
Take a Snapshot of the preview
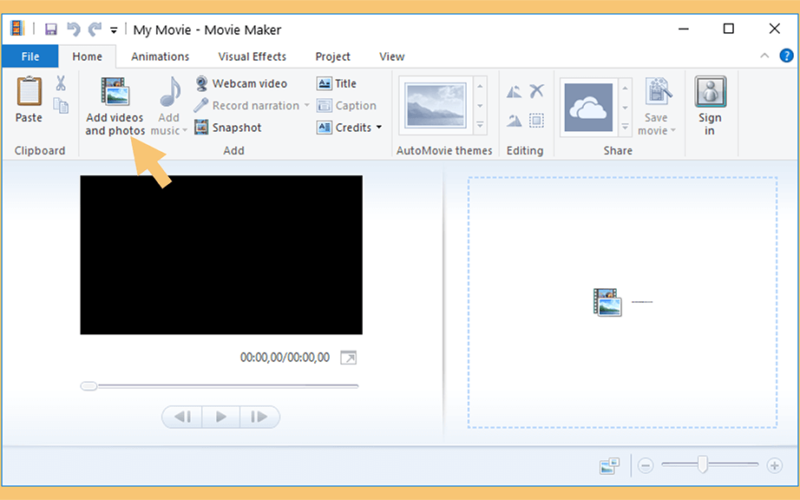228,128
